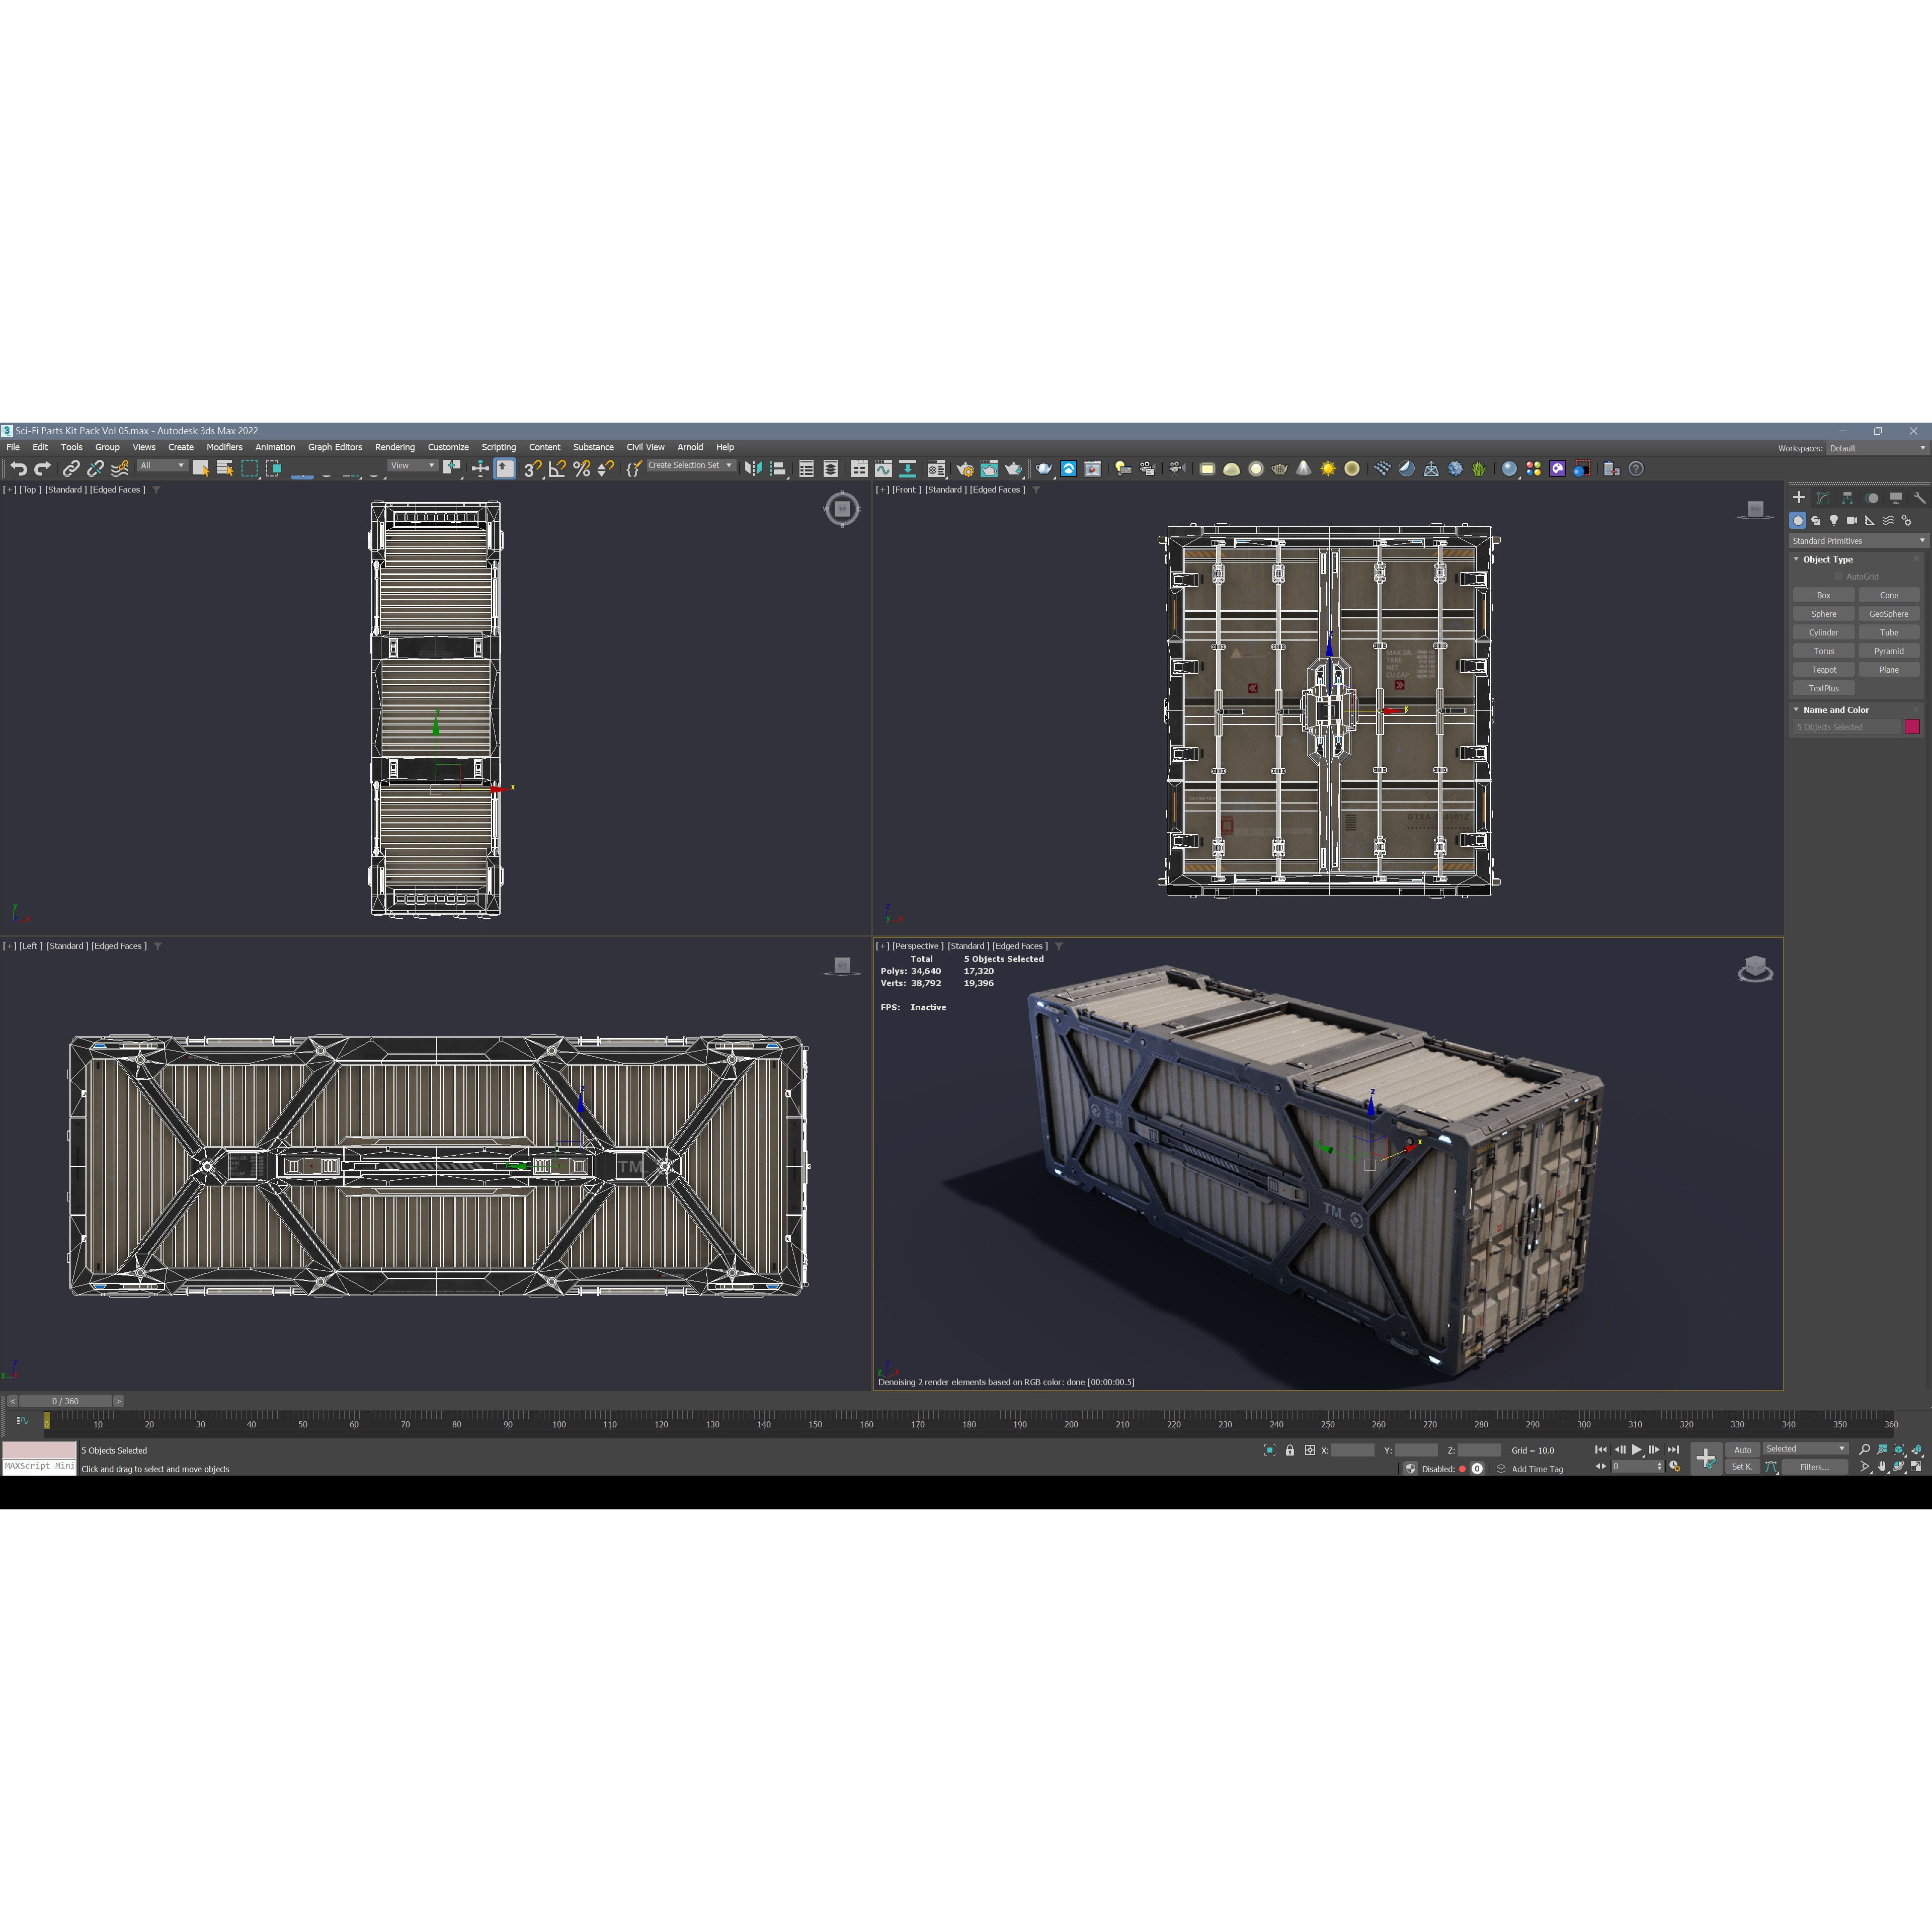Open Material Editor sphere icon

click(x=1509, y=469)
